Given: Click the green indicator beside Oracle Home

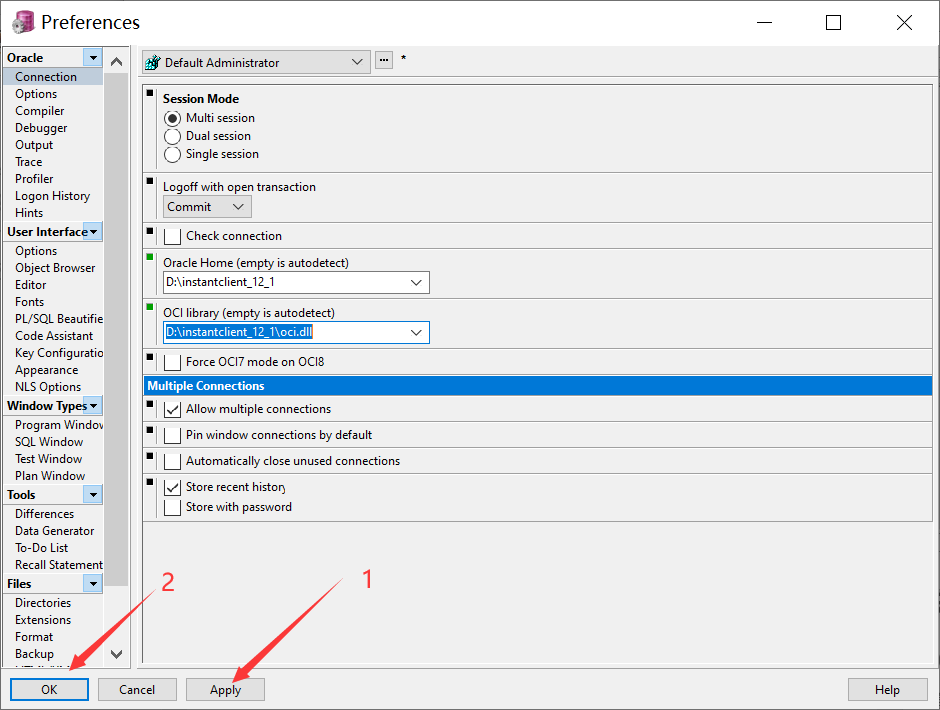Looking at the screenshot, I should pos(150,257).
